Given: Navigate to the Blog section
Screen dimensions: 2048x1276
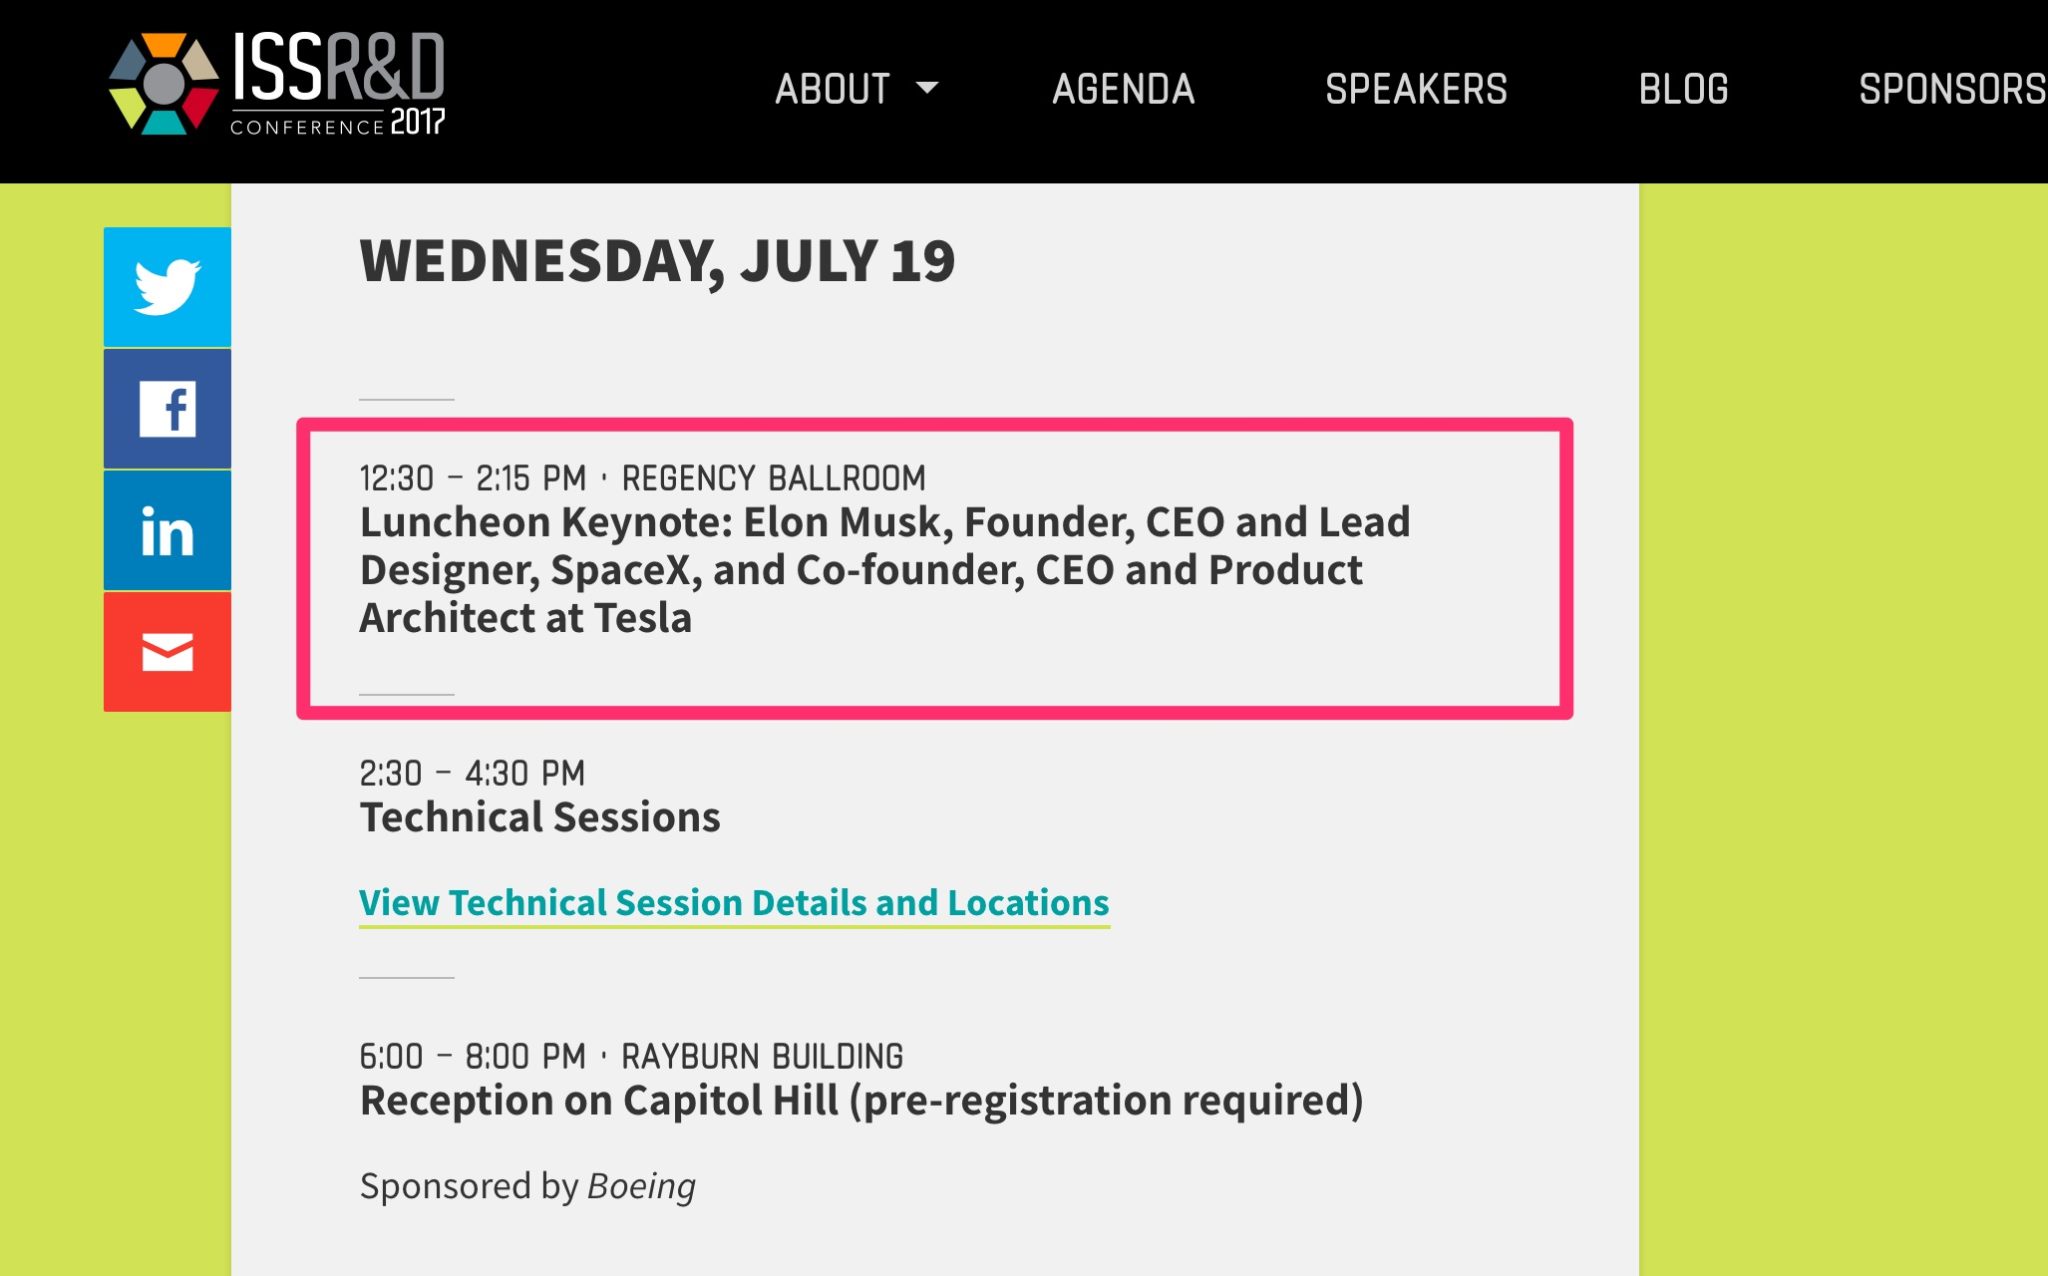Looking at the screenshot, I should tap(1683, 89).
